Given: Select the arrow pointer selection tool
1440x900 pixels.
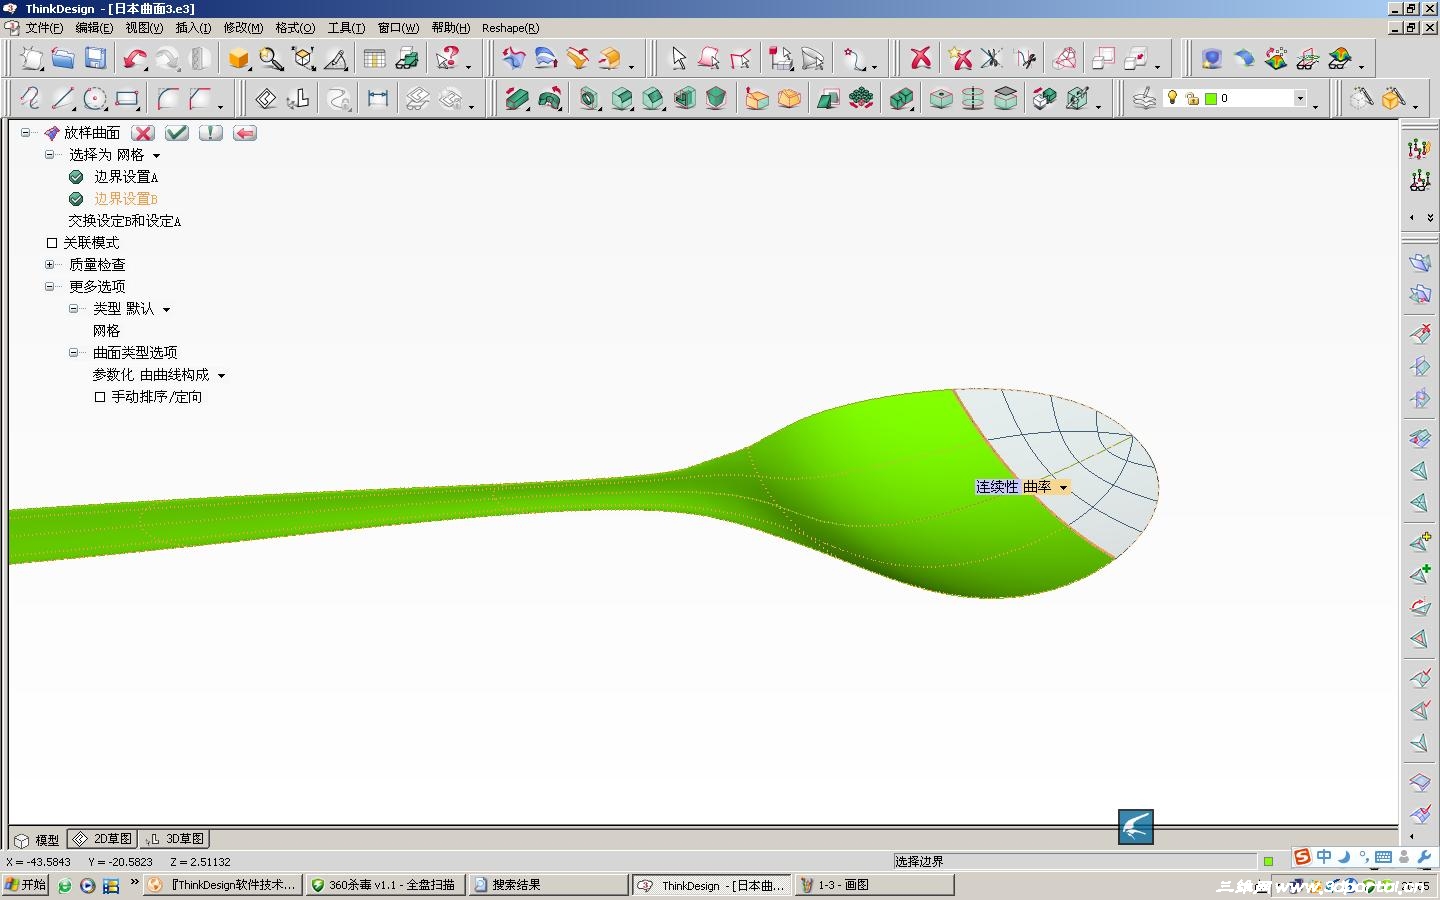Looking at the screenshot, I should pos(678,59).
